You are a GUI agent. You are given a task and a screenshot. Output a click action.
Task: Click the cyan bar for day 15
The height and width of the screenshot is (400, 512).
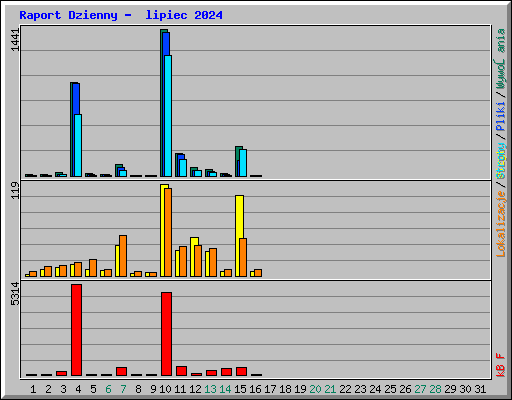pos(243,163)
